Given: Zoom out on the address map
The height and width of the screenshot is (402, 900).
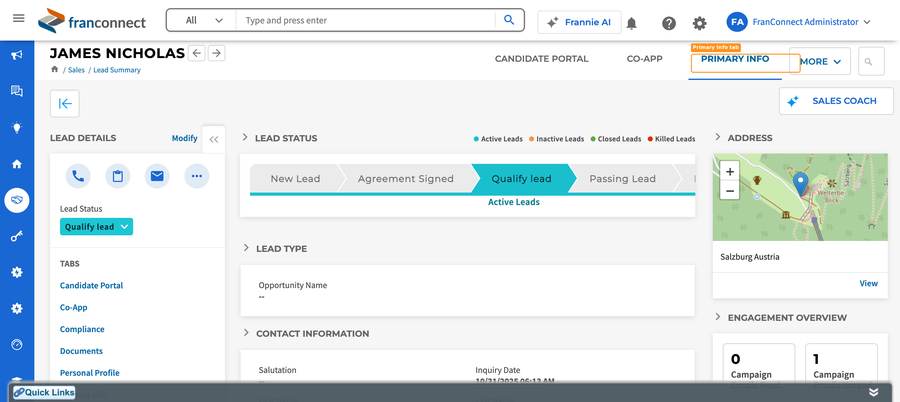Looking at the screenshot, I should coord(730,190).
